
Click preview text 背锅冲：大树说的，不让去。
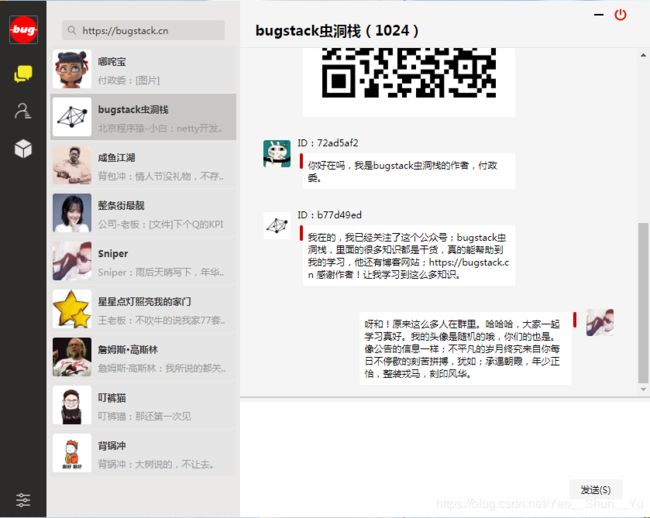[156, 465]
